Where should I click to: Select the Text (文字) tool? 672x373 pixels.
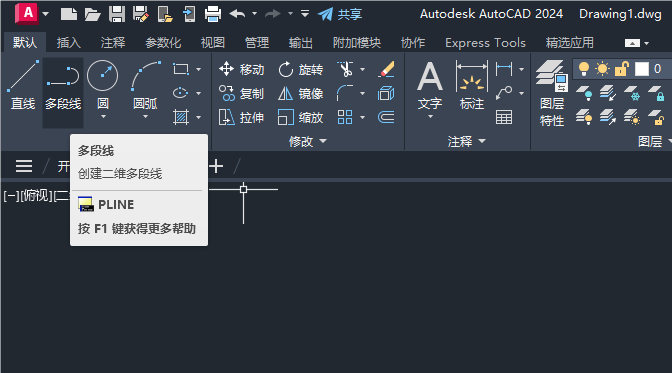click(x=430, y=85)
